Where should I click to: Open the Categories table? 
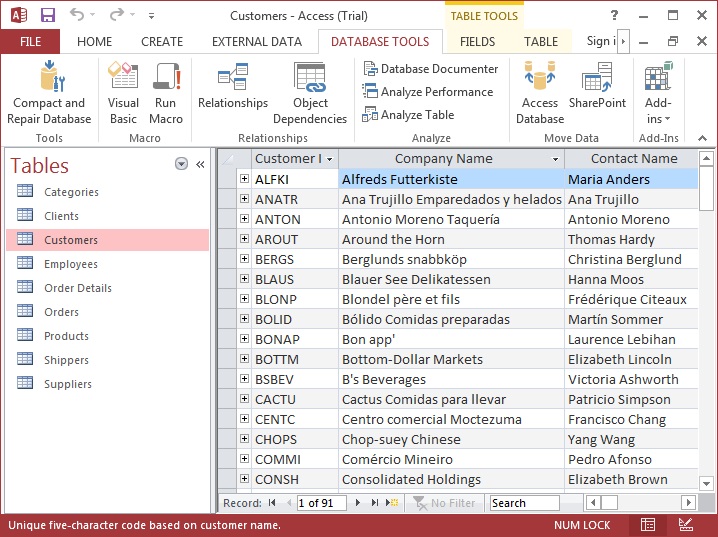click(x=108, y=192)
